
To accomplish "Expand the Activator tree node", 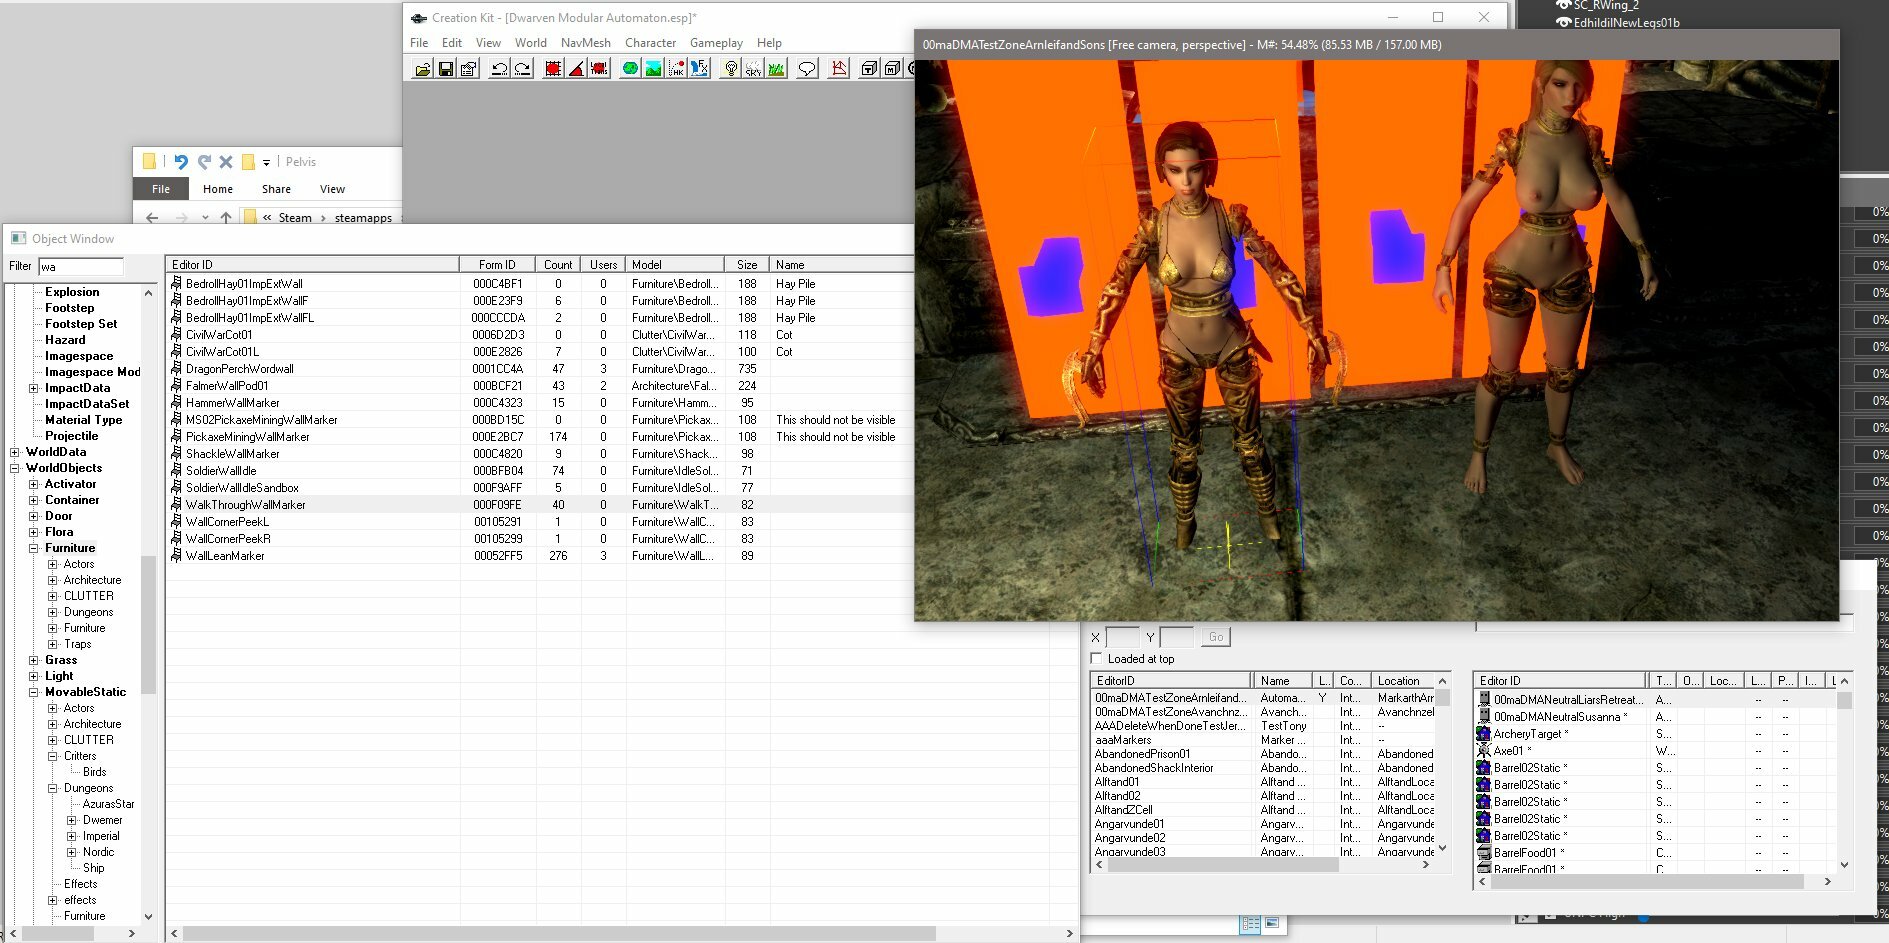I will pyautogui.click(x=34, y=484).
